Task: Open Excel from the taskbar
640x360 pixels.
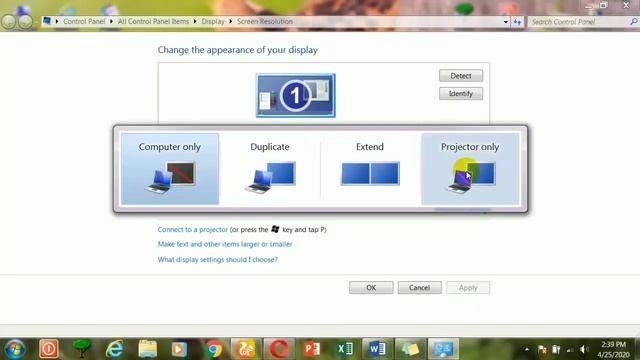Action: (345, 349)
